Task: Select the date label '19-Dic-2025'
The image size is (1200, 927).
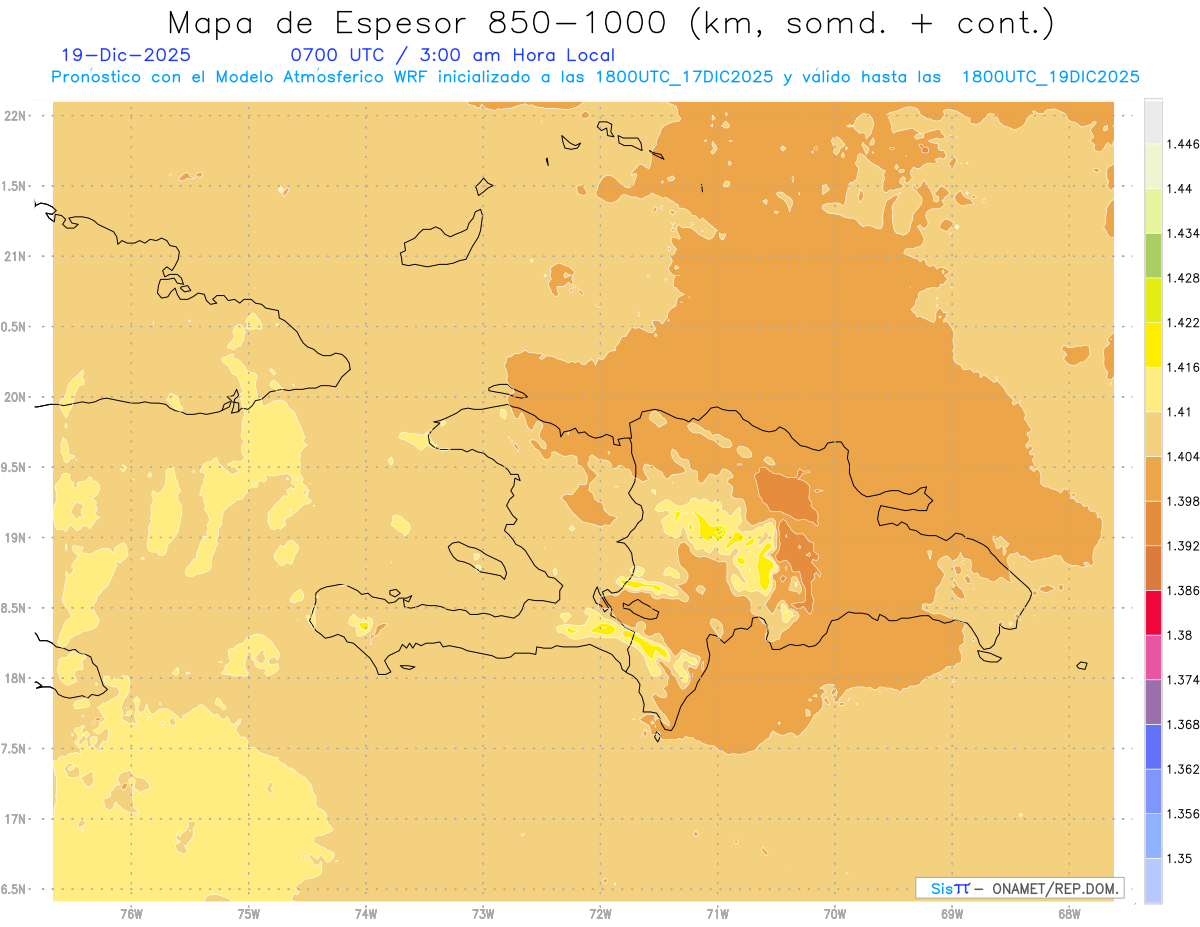Action: pyautogui.click(x=126, y=56)
